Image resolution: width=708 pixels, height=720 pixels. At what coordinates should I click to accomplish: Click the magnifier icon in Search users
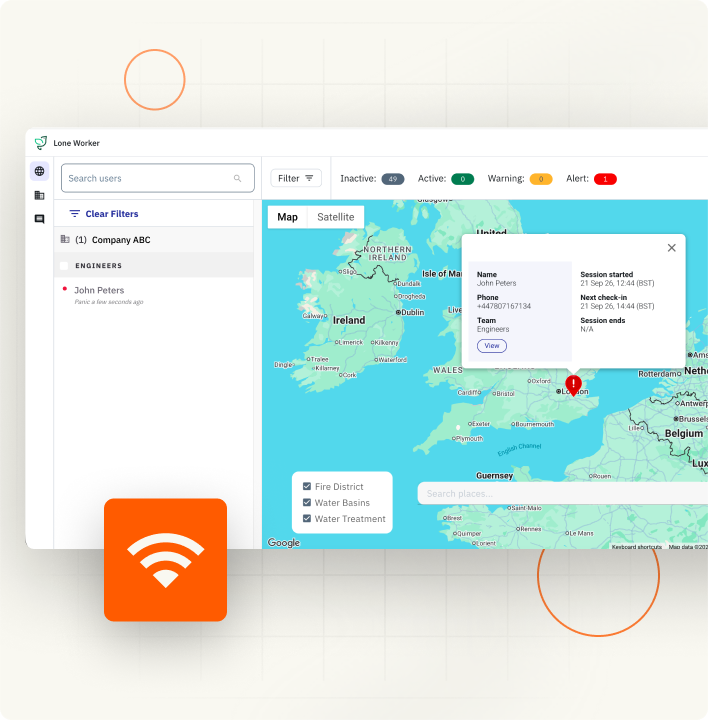click(237, 178)
